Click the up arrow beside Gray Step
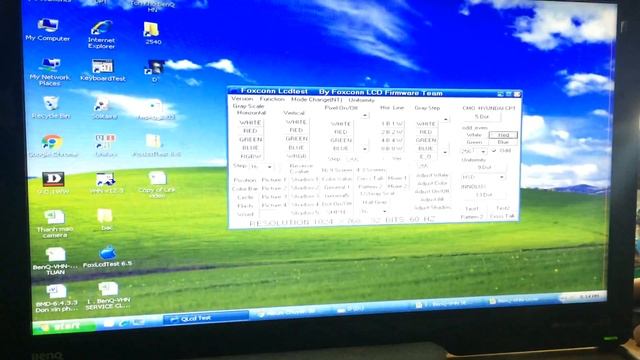 [445, 120]
